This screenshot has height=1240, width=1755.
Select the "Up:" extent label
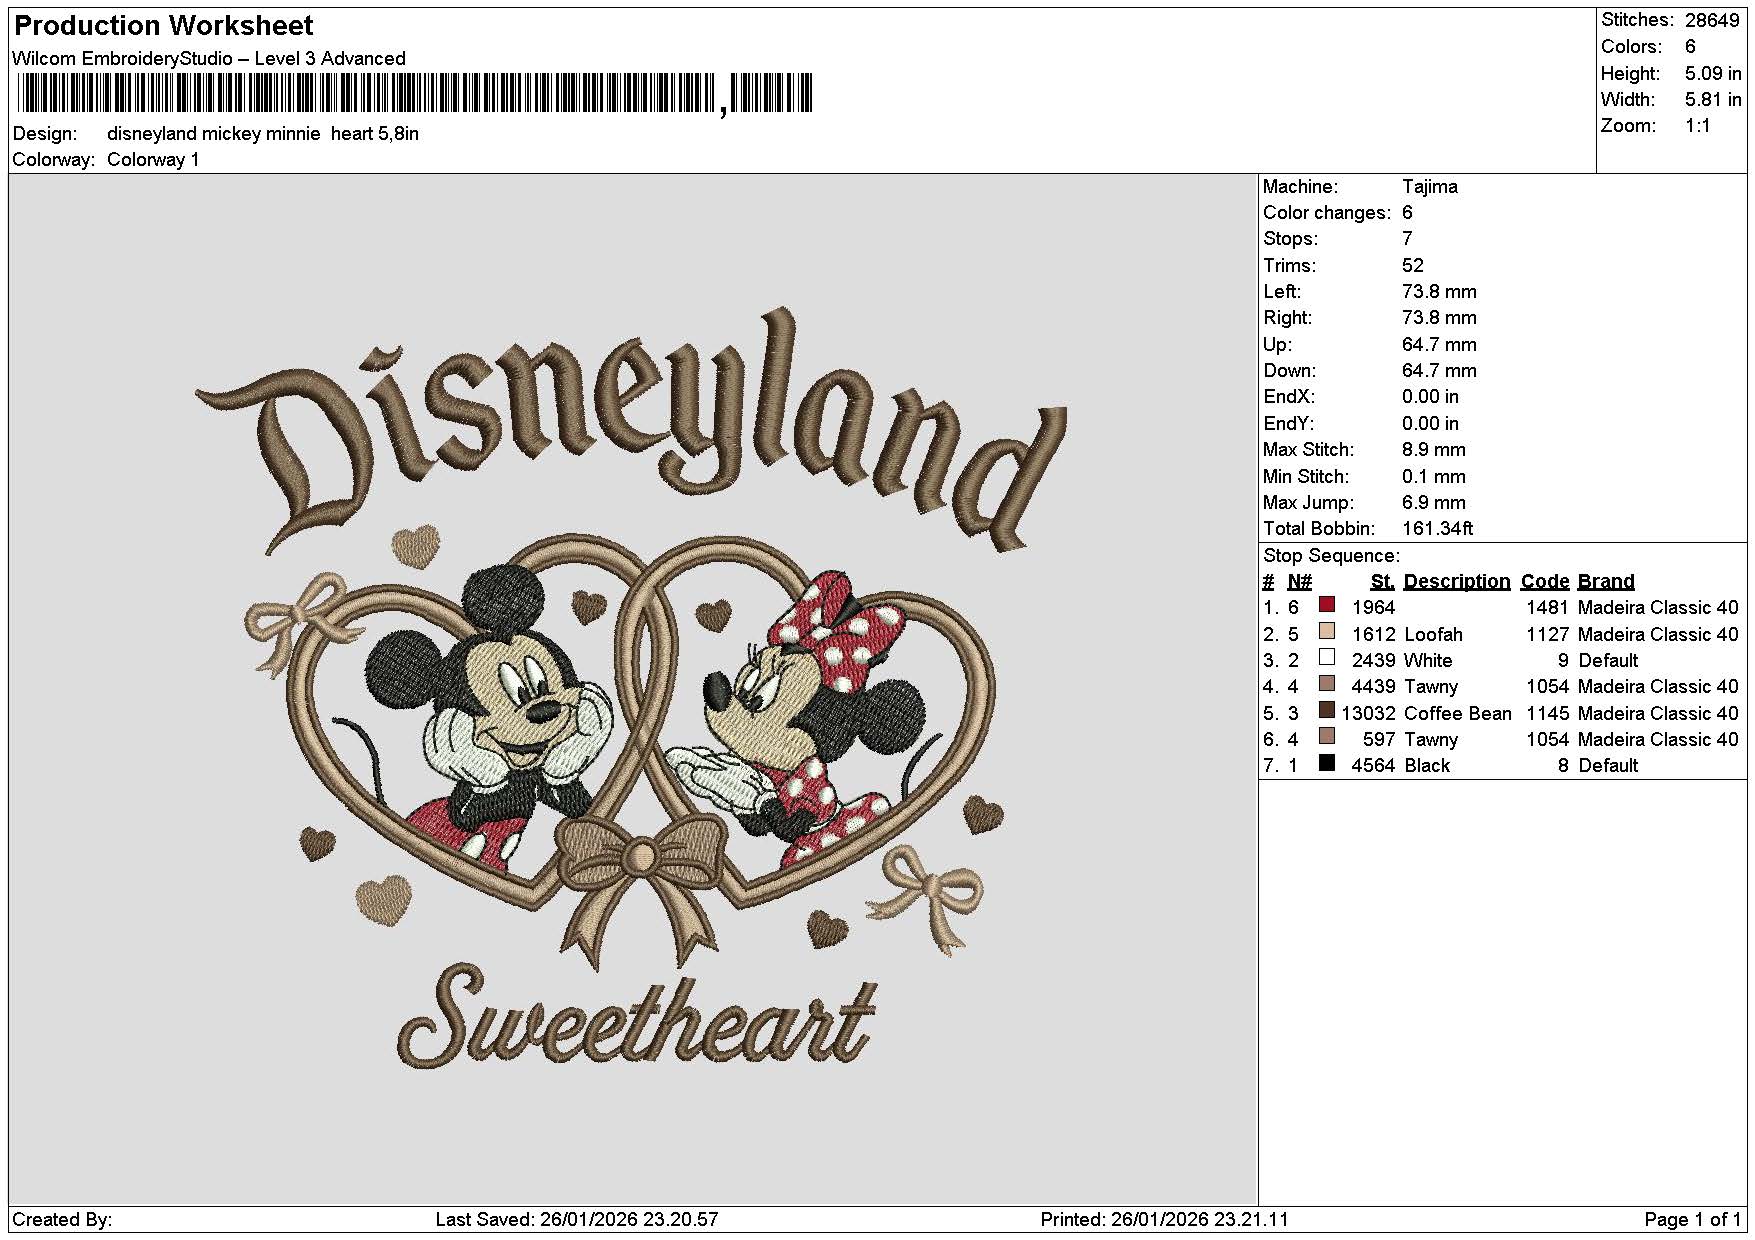(x=1278, y=345)
